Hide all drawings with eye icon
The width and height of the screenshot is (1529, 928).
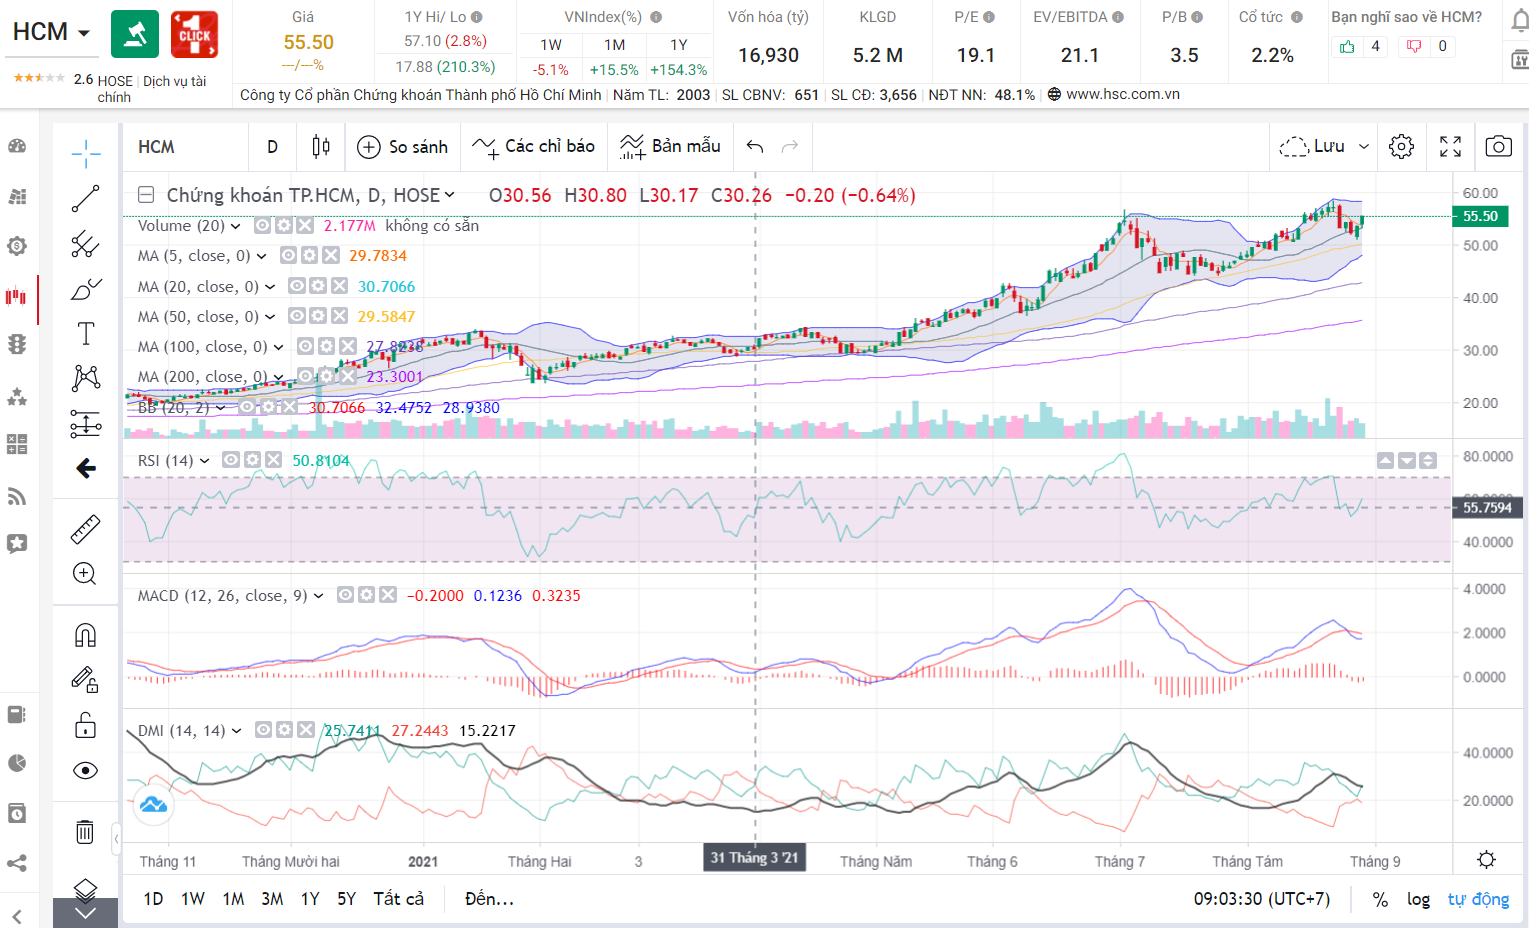click(x=85, y=770)
